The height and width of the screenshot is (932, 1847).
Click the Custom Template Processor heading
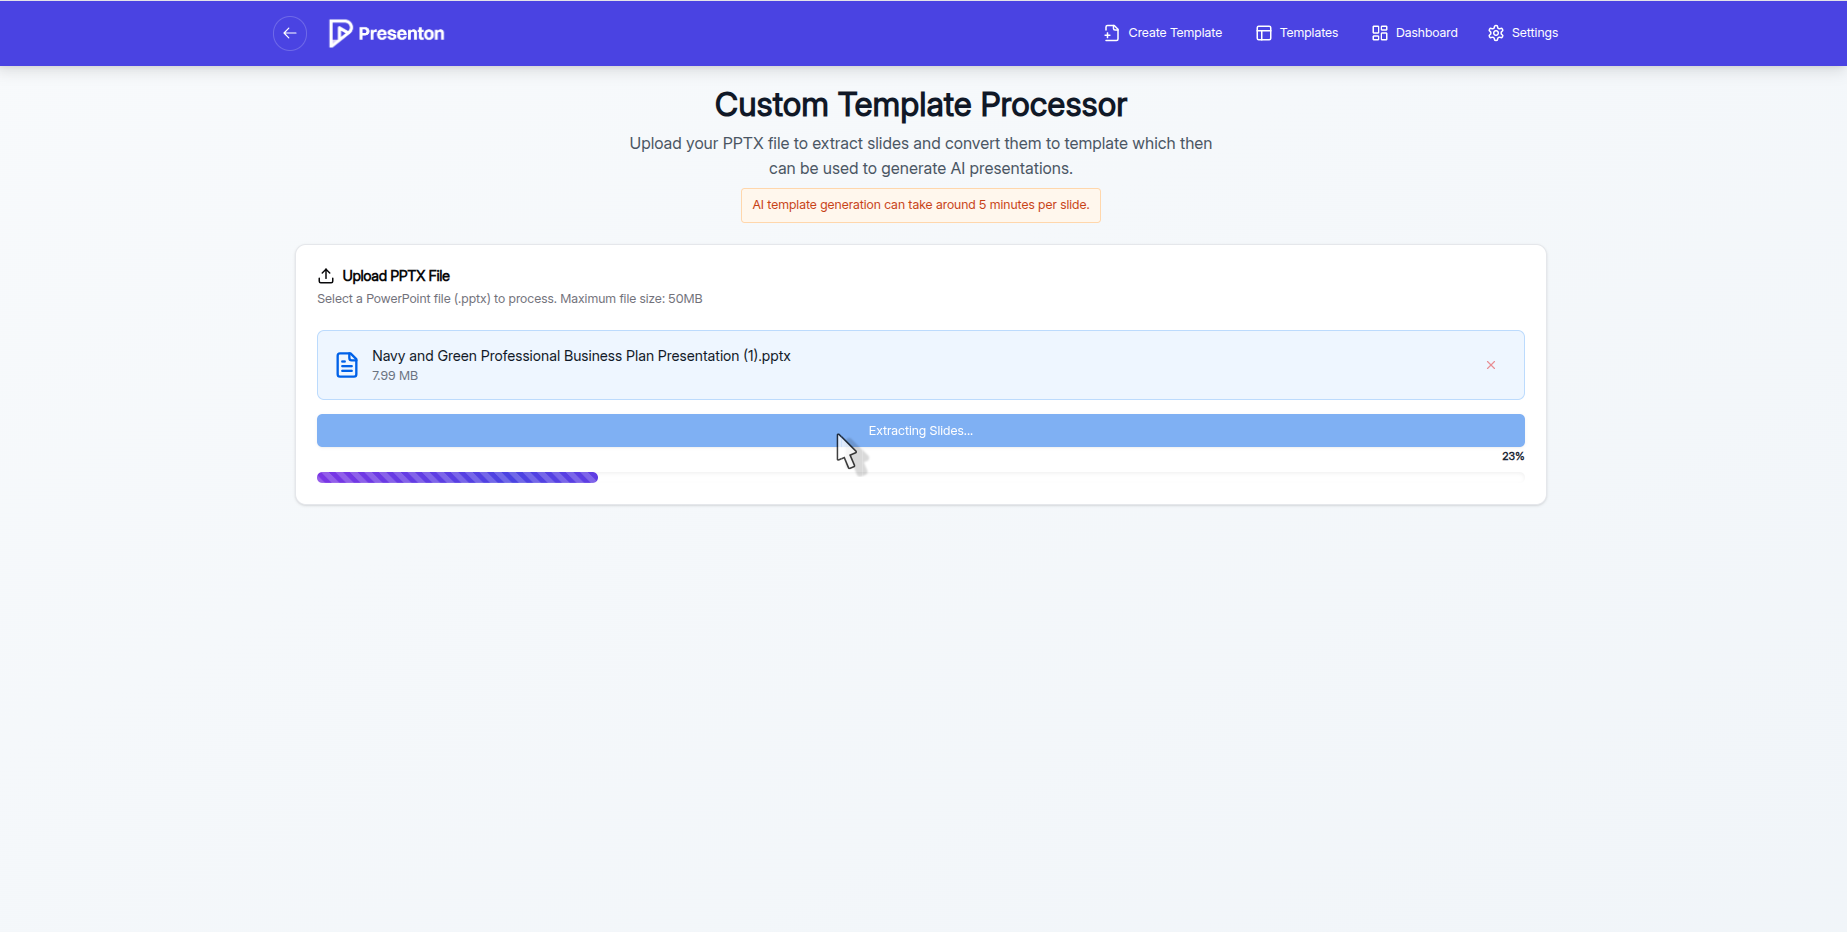(920, 104)
